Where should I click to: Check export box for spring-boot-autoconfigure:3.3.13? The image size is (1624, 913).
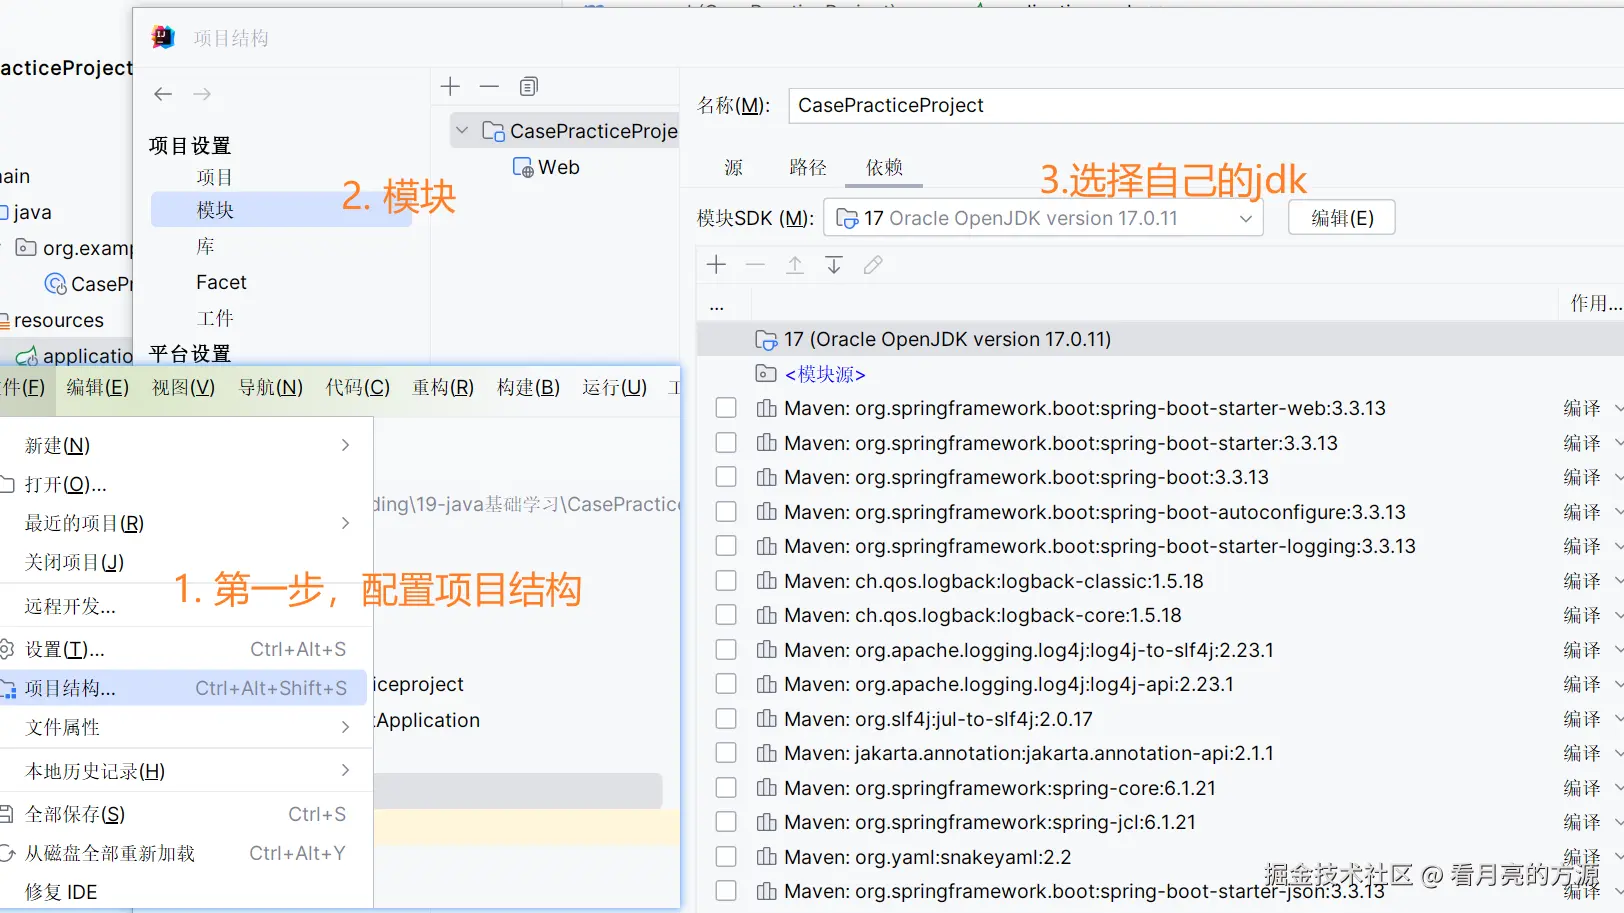click(x=726, y=512)
